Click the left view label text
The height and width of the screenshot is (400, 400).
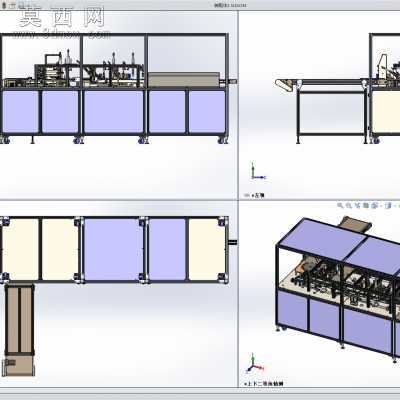(257, 195)
